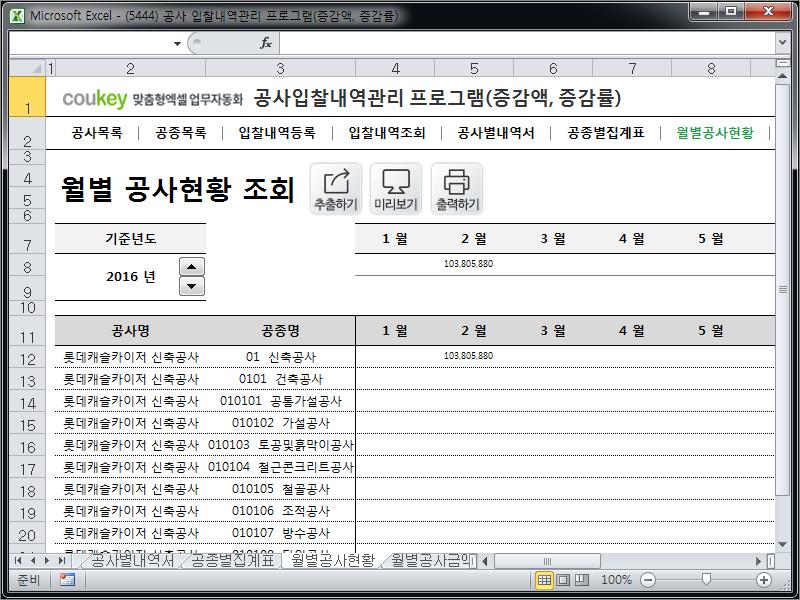The image size is (800, 600).
Task: Select column 2 header
Action: [x=130, y=68]
